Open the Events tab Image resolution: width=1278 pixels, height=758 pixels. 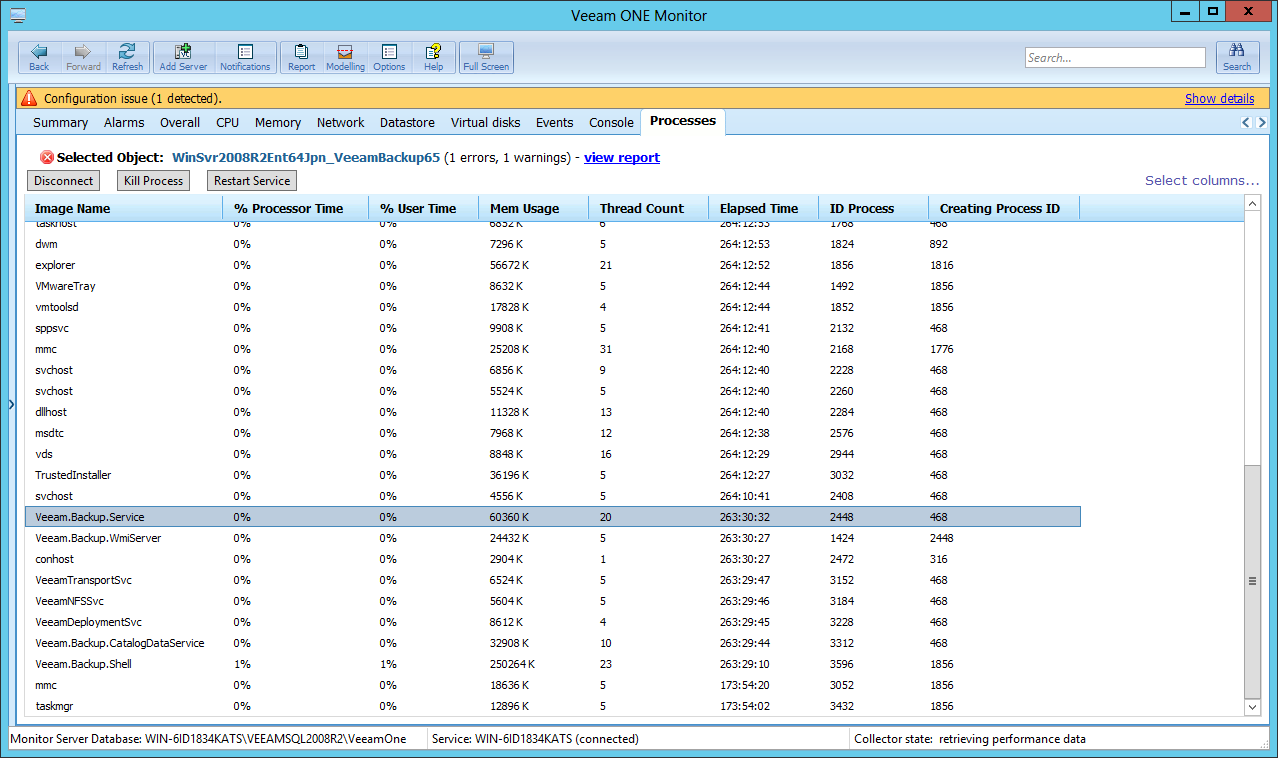554,122
